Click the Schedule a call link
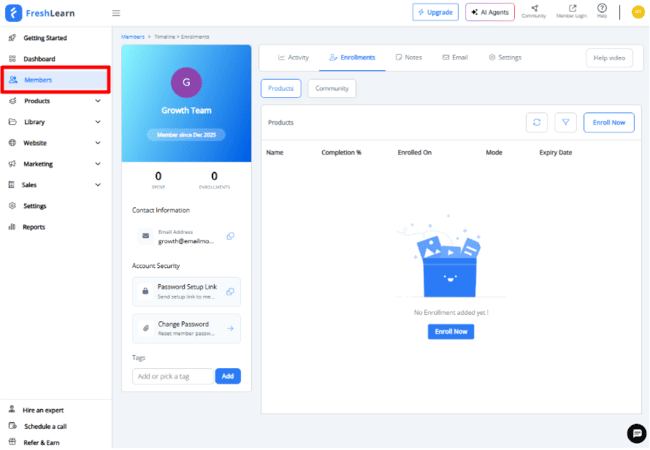Image resolution: width=650 pixels, height=450 pixels. pyautogui.click(x=45, y=426)
